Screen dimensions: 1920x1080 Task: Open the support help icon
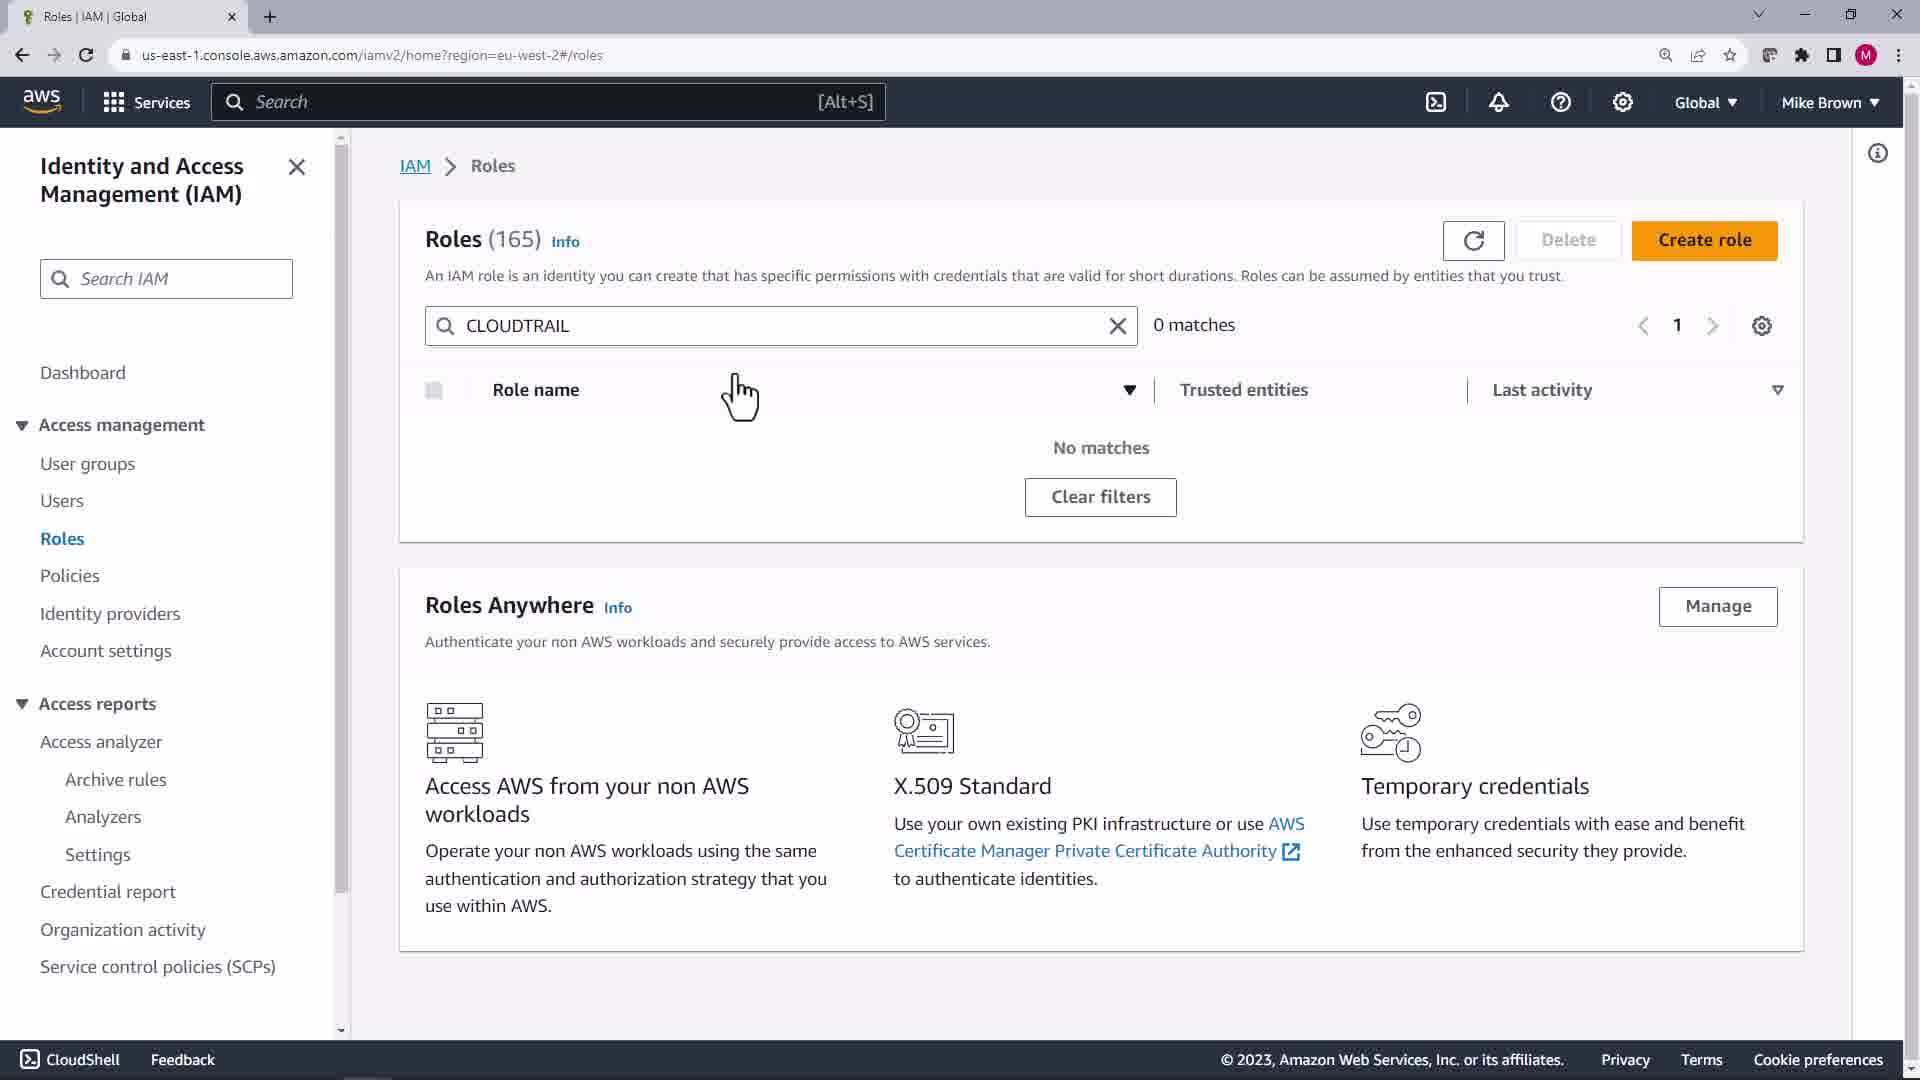(1560, 102)
